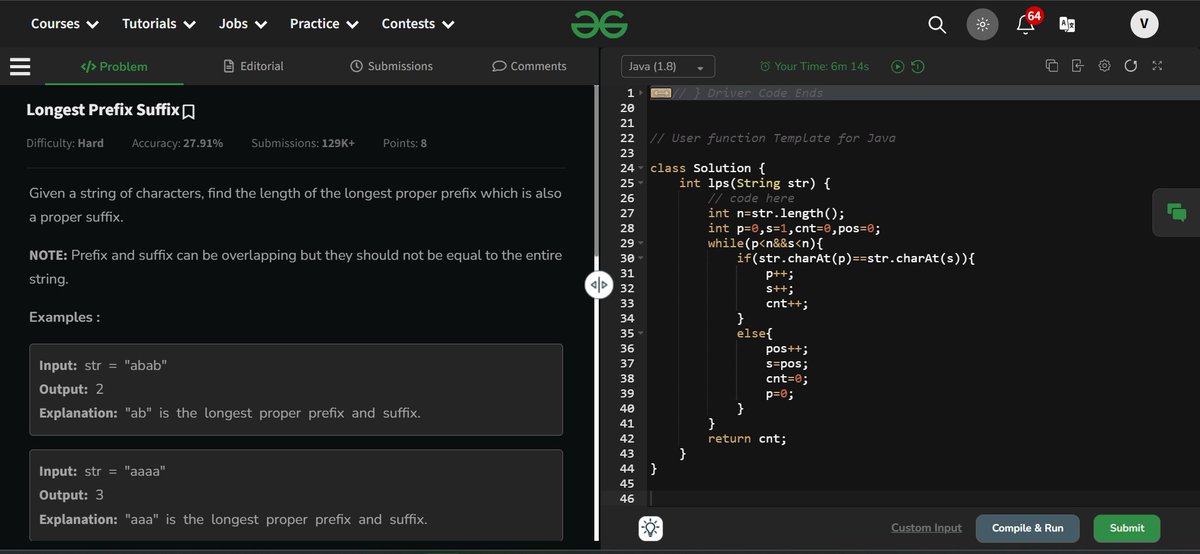The height and width of the screenshot is (554, 1200).
Task: Click the 'Submissions: 129K+' label
Action: click(303, 143)
